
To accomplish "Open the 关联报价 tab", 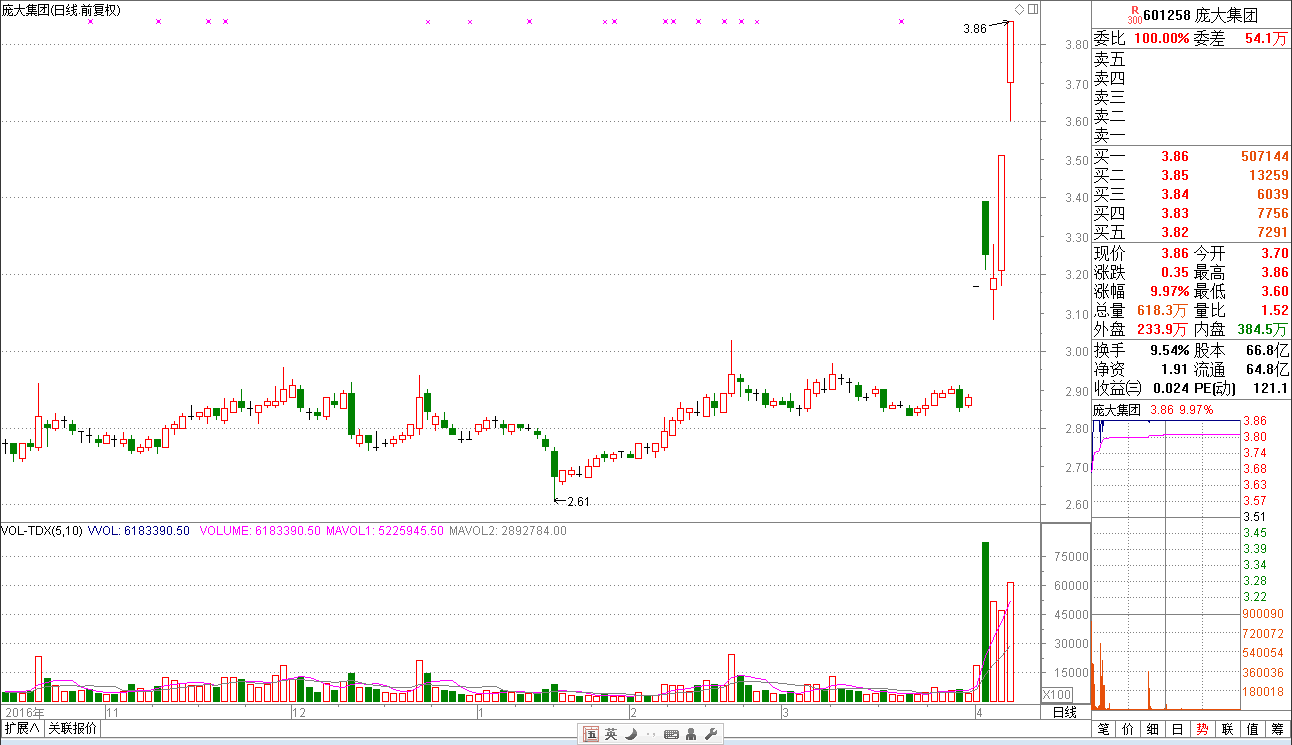I will (x=73, y=728).
